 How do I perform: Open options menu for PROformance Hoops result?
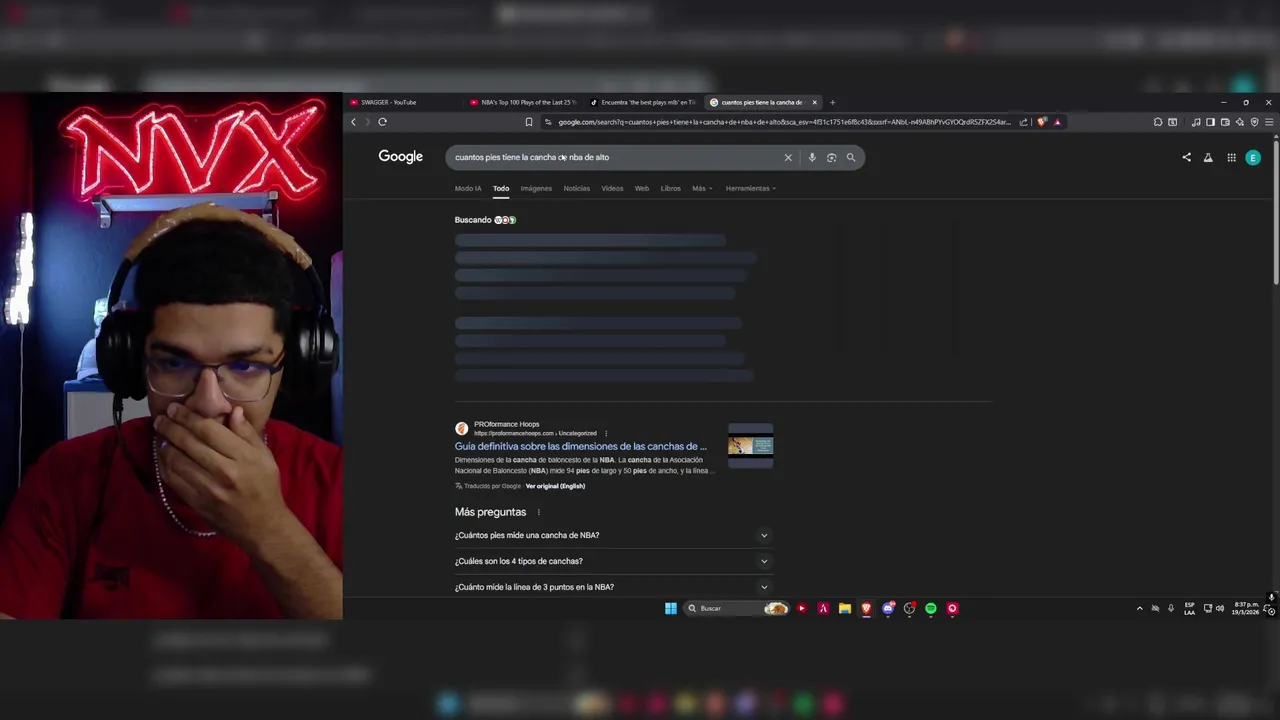[606, 433]
